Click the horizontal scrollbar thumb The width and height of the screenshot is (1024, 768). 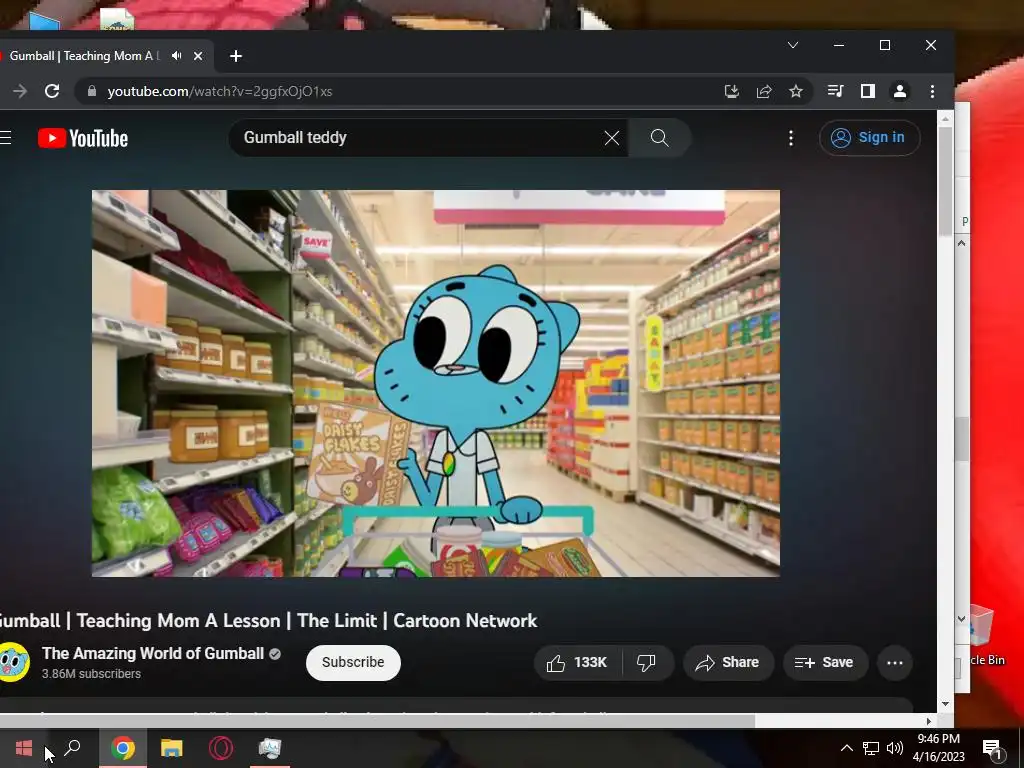(x=377, y=721)
